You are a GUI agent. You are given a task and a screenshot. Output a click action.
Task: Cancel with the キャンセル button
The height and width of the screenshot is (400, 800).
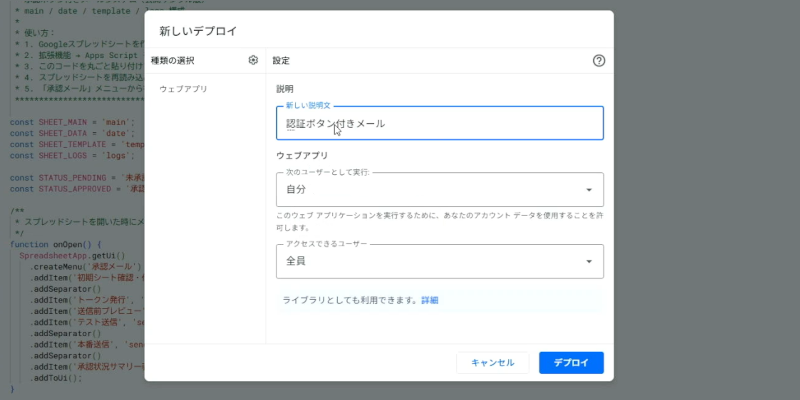pos(492,363)
